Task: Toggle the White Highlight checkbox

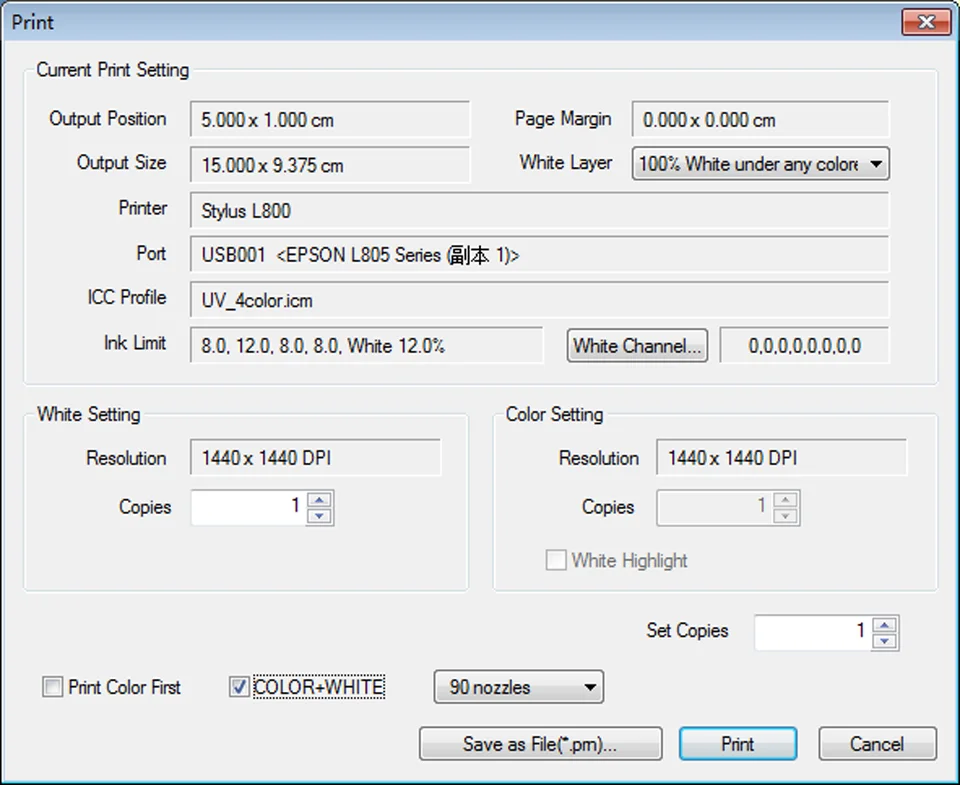Action: coord(556,560)
